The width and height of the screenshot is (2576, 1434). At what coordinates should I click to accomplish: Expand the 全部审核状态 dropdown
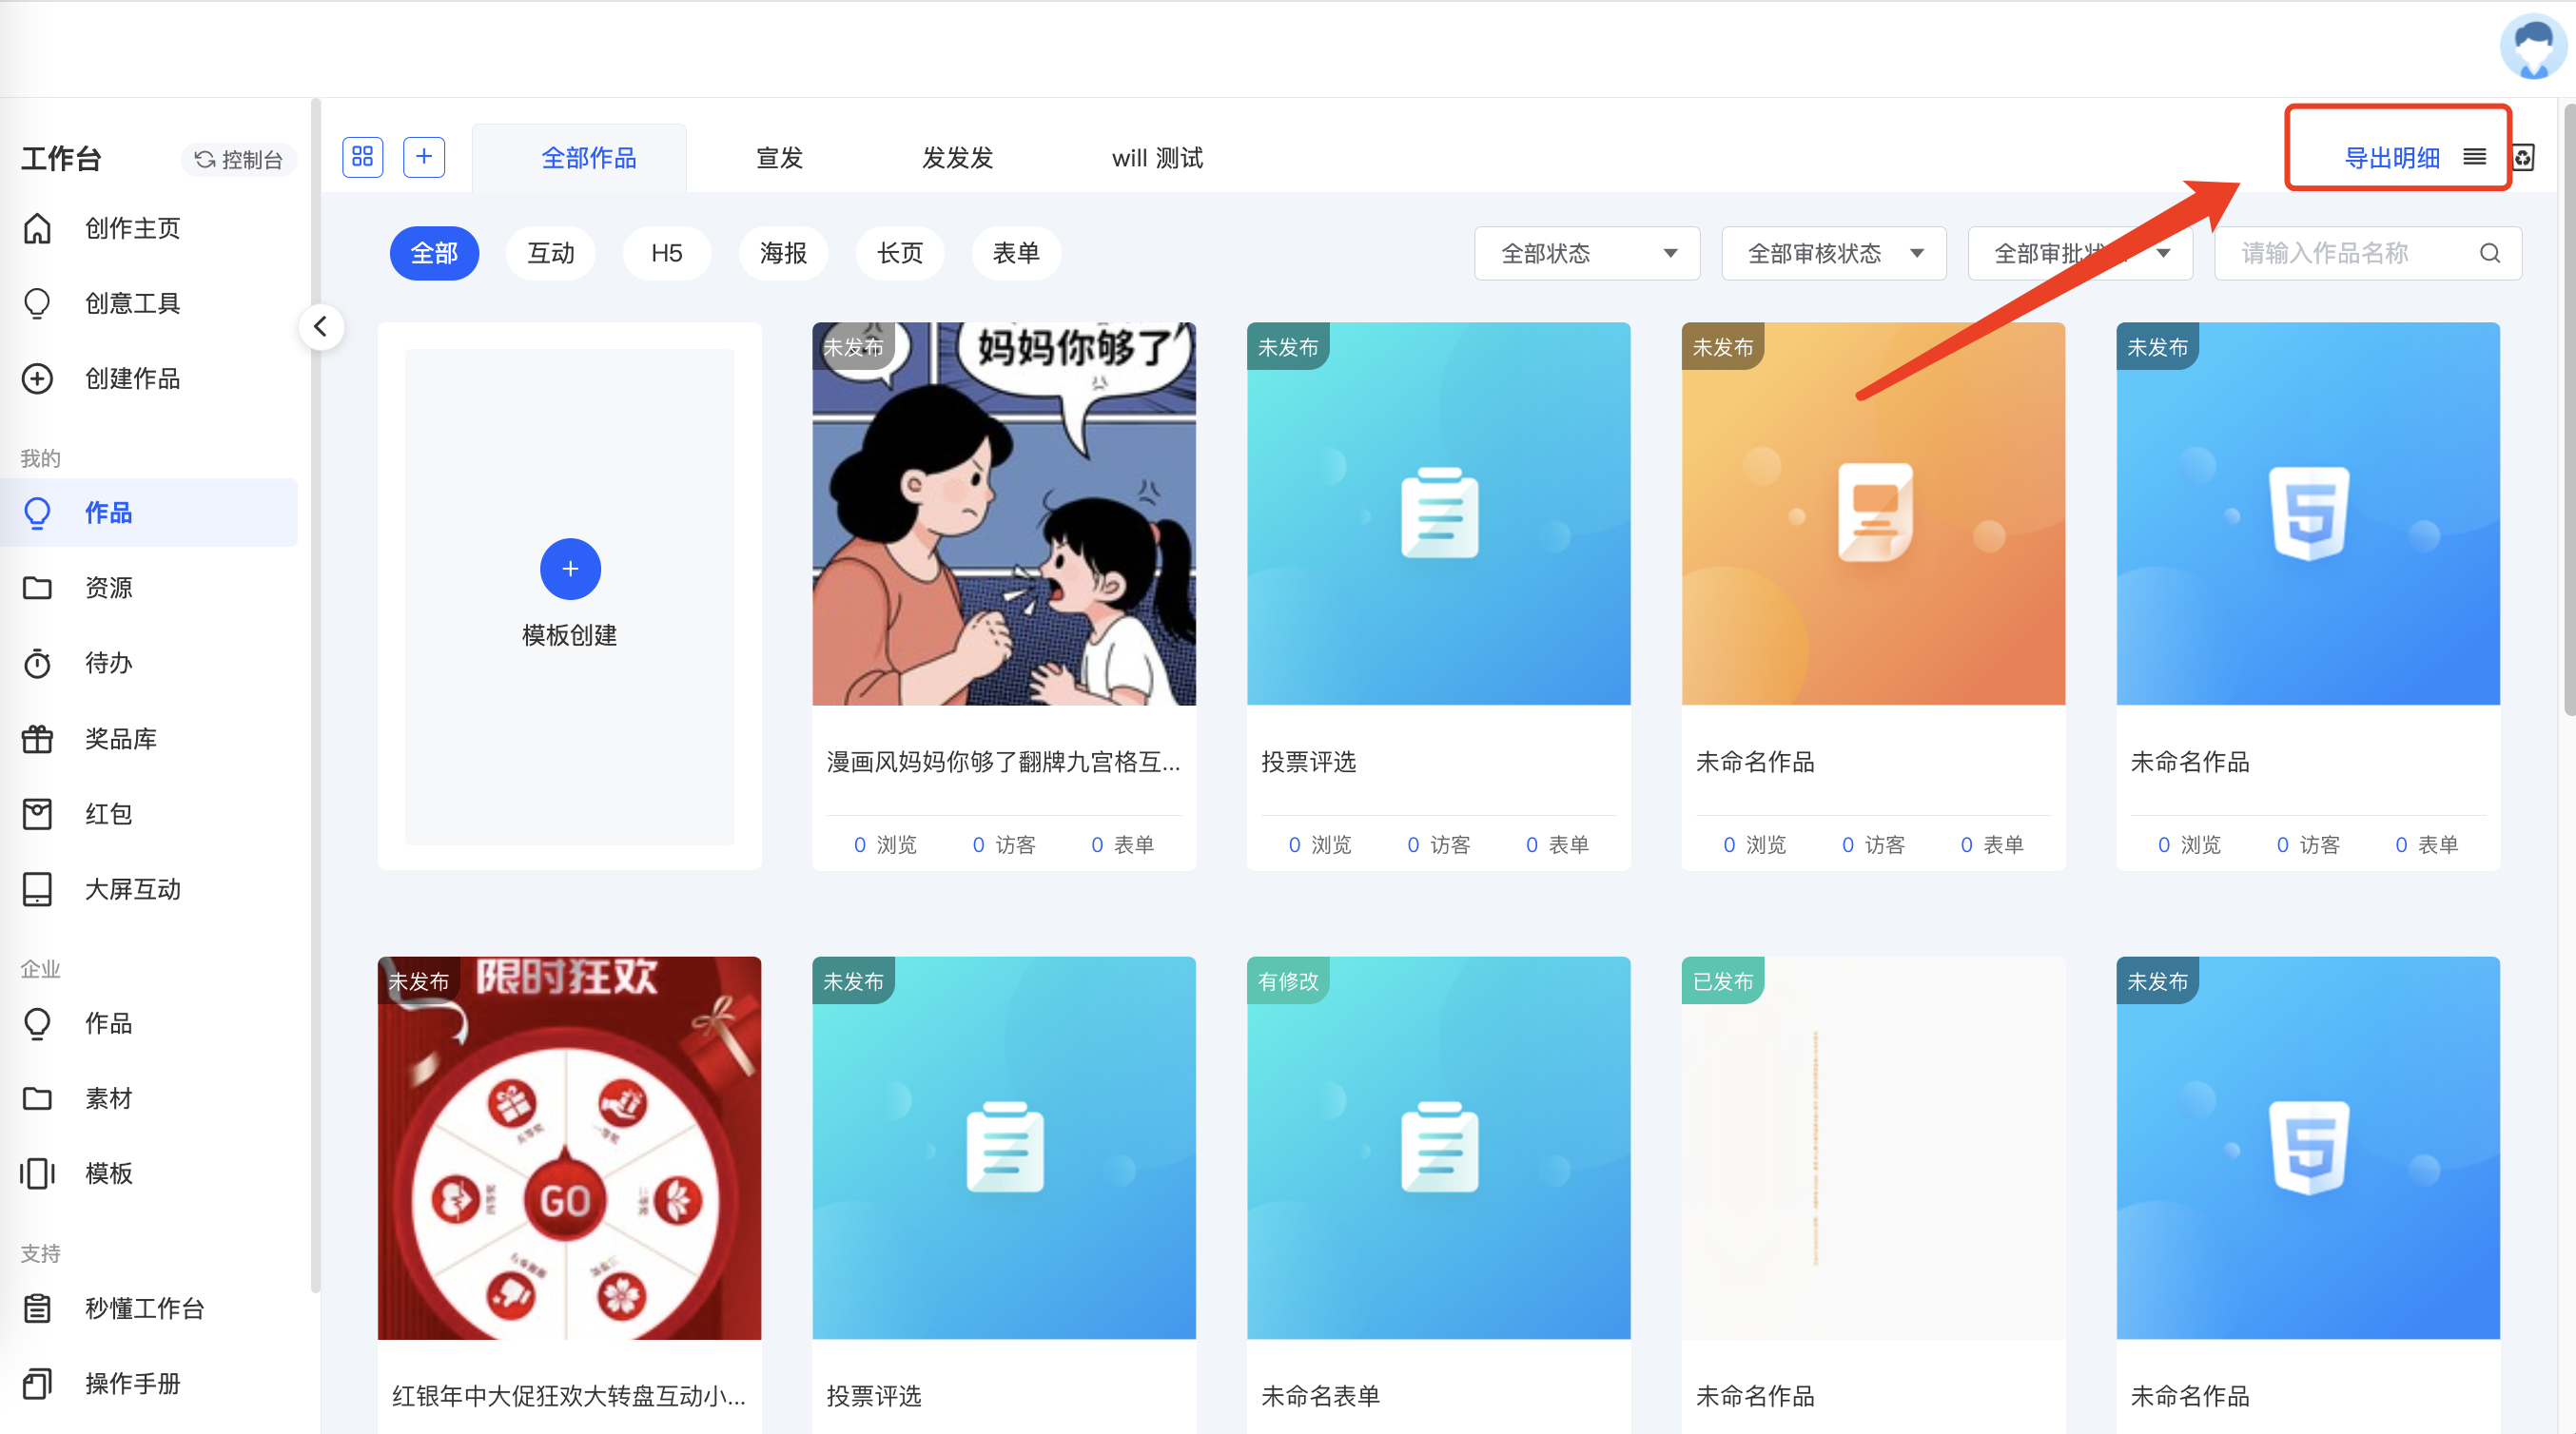(1833, 253)
